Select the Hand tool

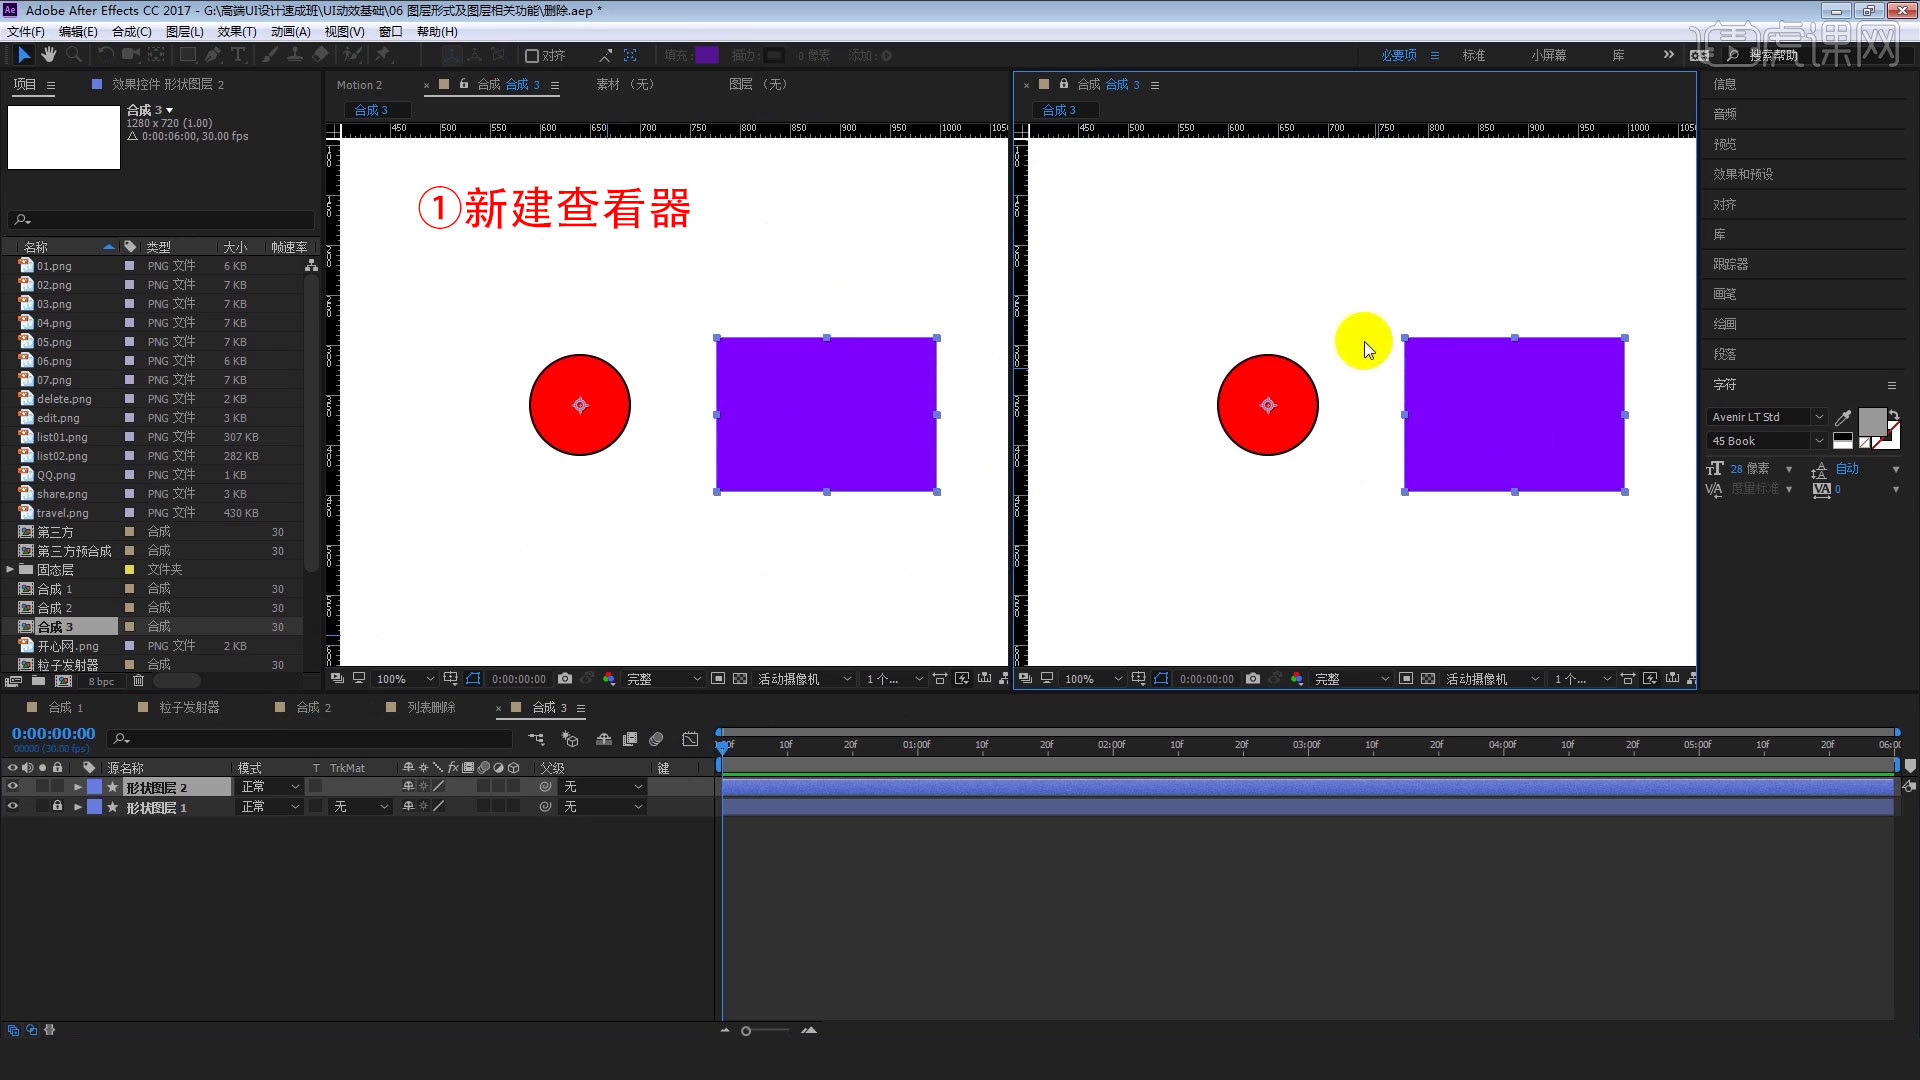tap(48, 55)
